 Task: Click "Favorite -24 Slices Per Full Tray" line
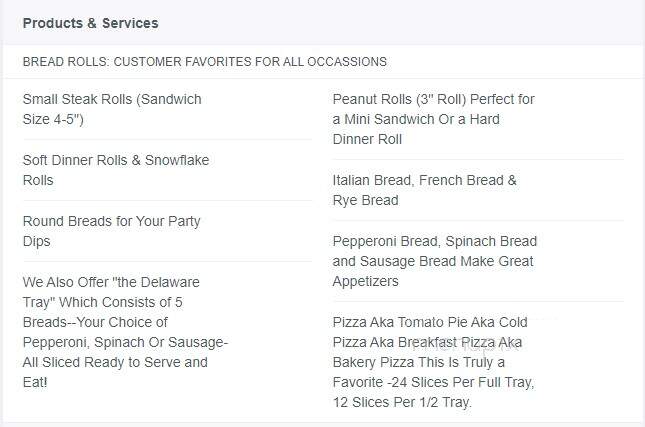click(433, 383)
